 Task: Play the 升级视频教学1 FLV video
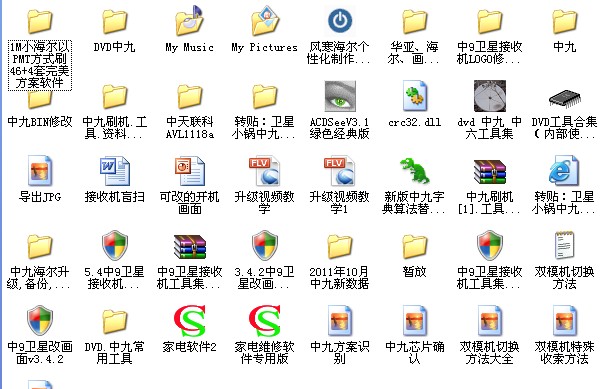340,171
